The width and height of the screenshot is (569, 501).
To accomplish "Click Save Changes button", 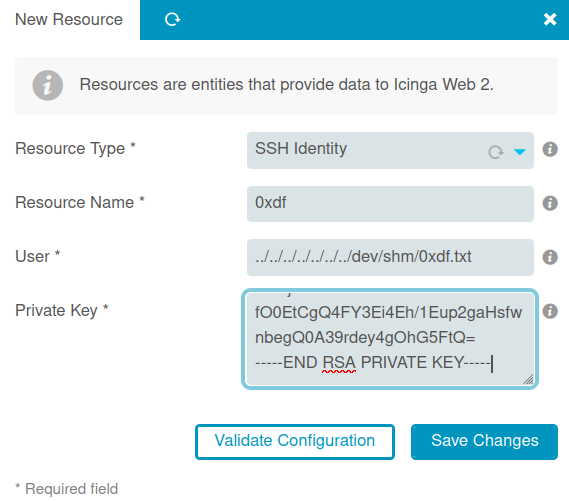I will click(x=484, y=442).
